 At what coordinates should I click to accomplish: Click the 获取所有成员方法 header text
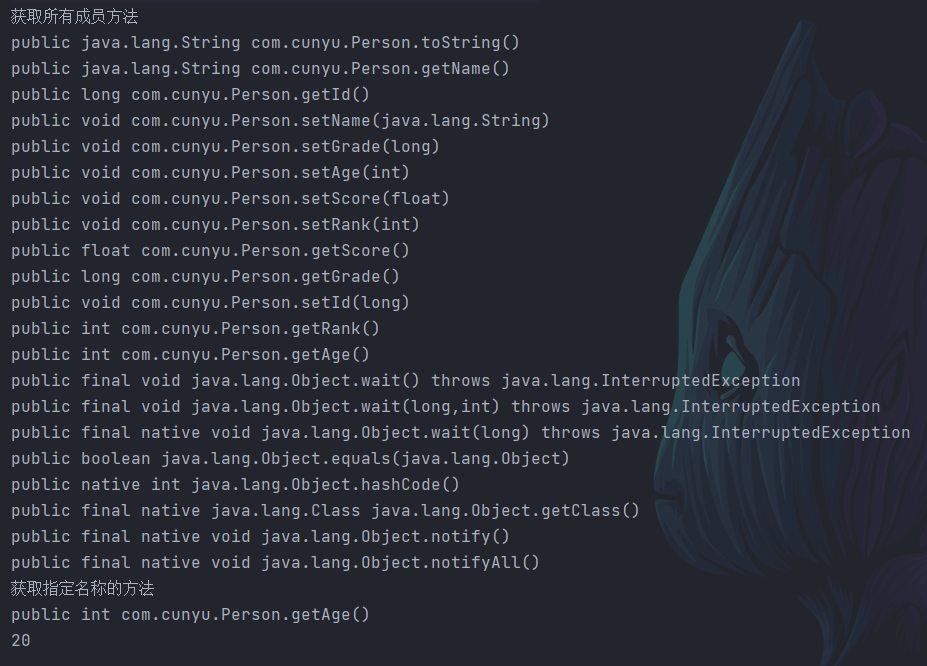[75, 17]
